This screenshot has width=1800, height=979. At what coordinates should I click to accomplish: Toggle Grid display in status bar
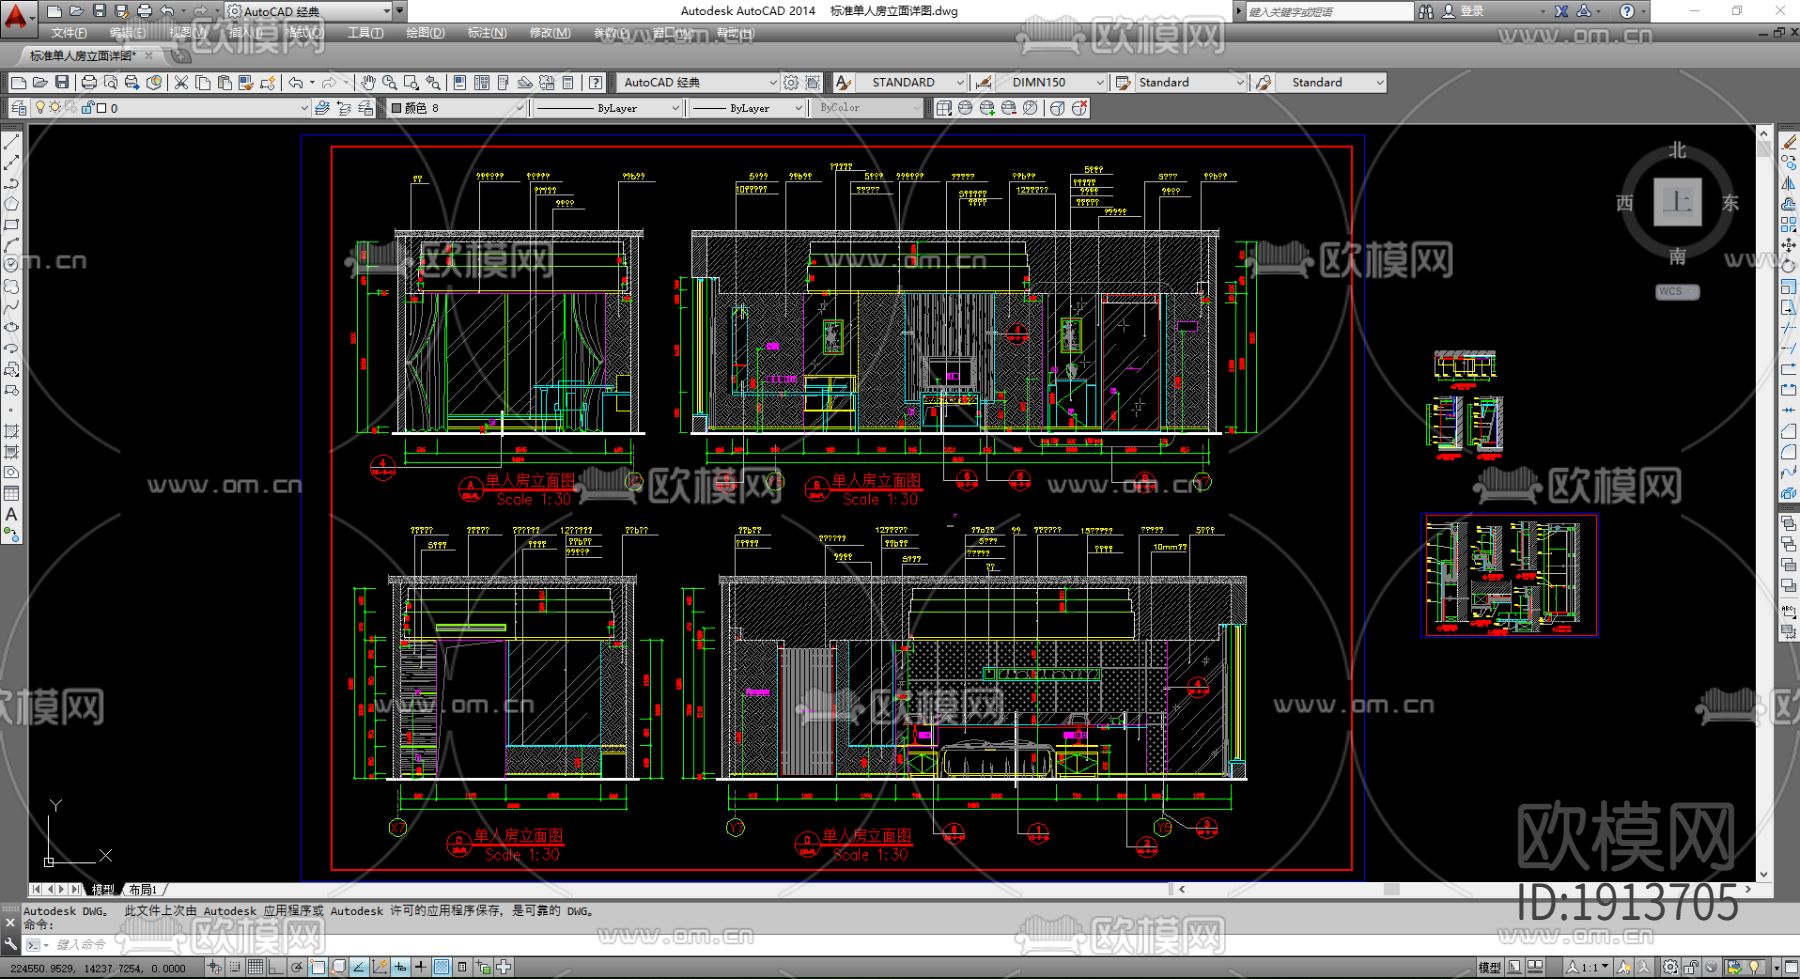click(x=255, y=967)
